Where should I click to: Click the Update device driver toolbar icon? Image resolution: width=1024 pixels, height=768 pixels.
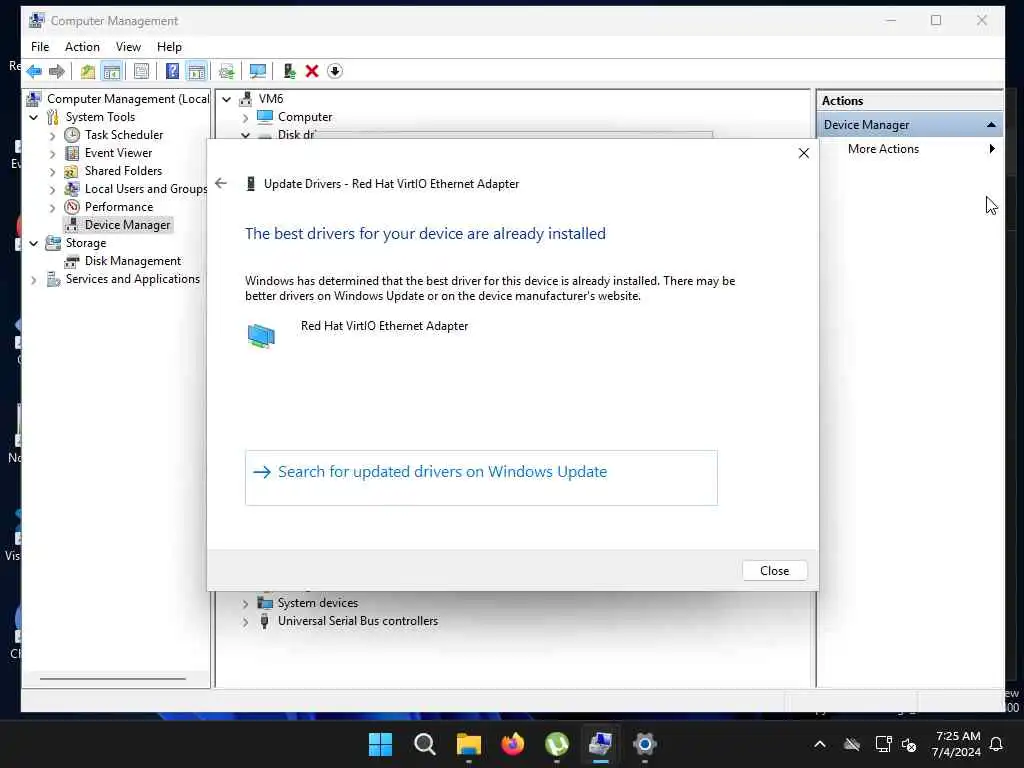(227, 71)
